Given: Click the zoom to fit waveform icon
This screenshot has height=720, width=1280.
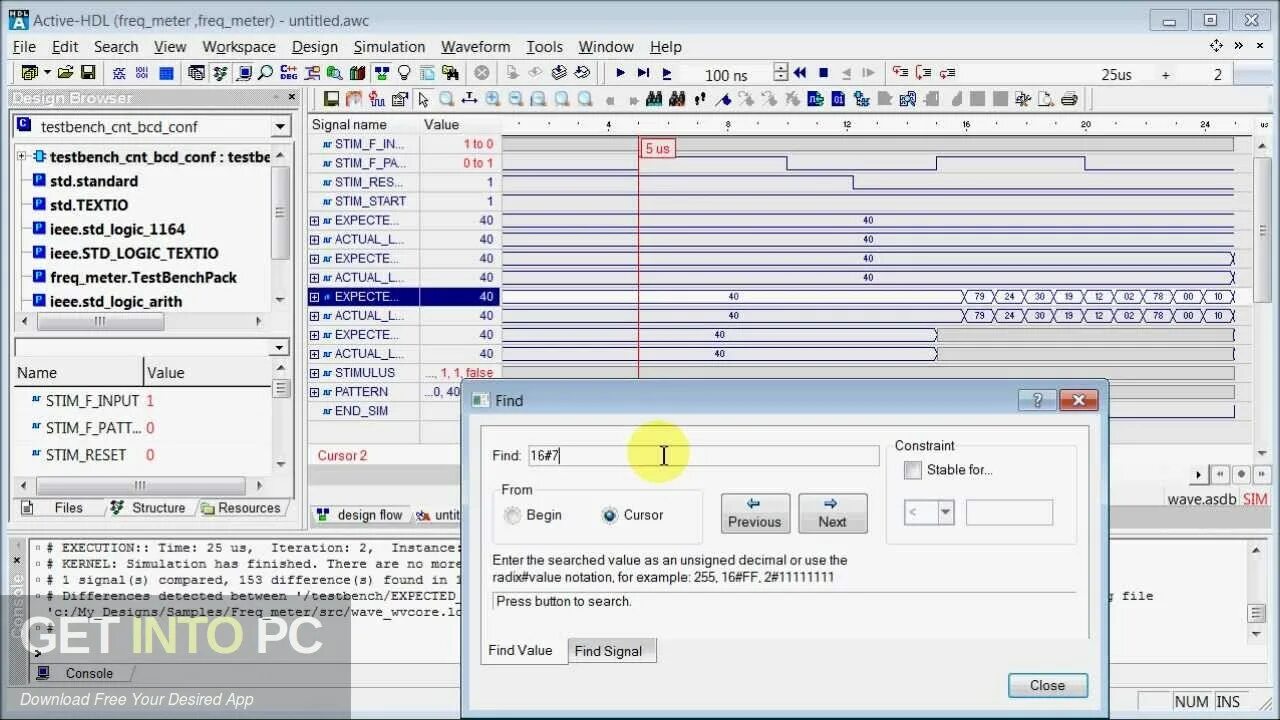Looking at the screenshot, I should (539, 99).
